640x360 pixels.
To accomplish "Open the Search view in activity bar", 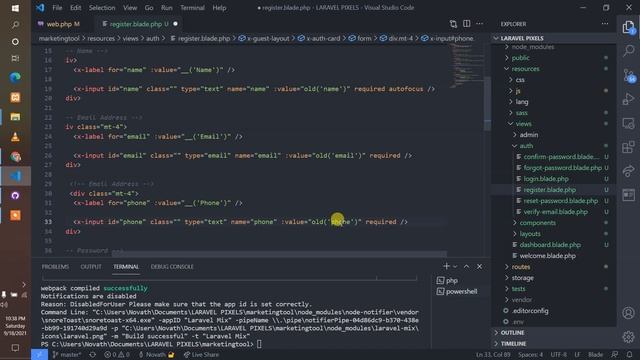I will 629,51.
